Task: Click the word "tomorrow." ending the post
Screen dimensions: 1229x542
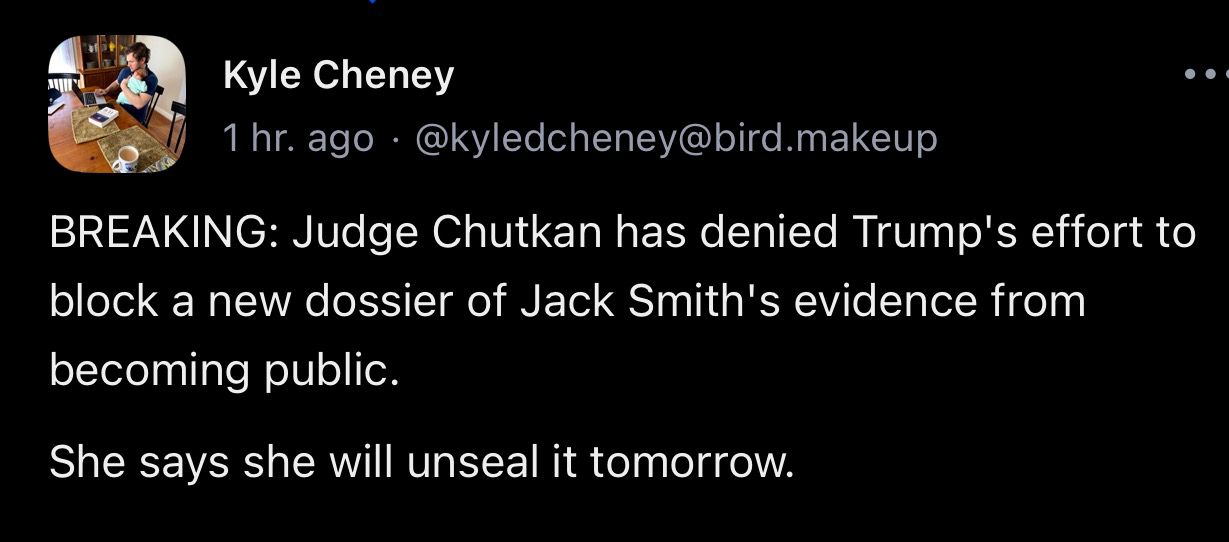Action: [x=692, y=463]
